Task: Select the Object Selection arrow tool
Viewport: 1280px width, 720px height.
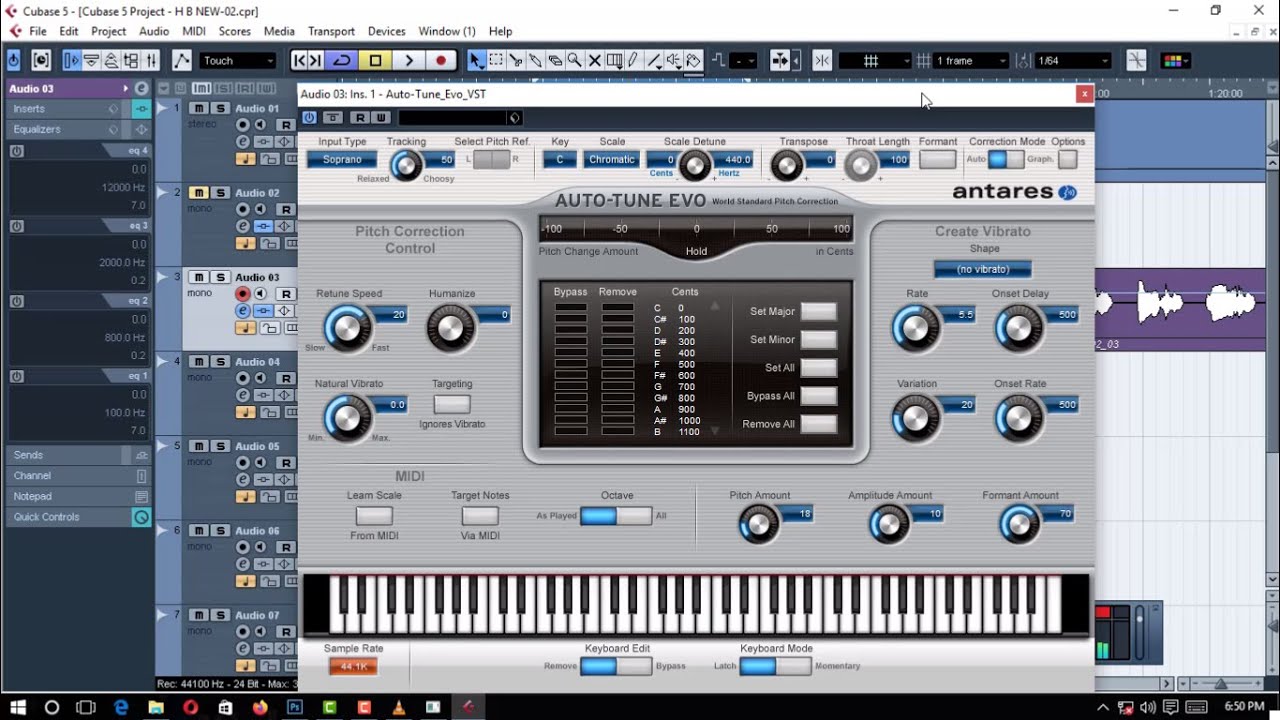Action: click(x=476, y=61)
